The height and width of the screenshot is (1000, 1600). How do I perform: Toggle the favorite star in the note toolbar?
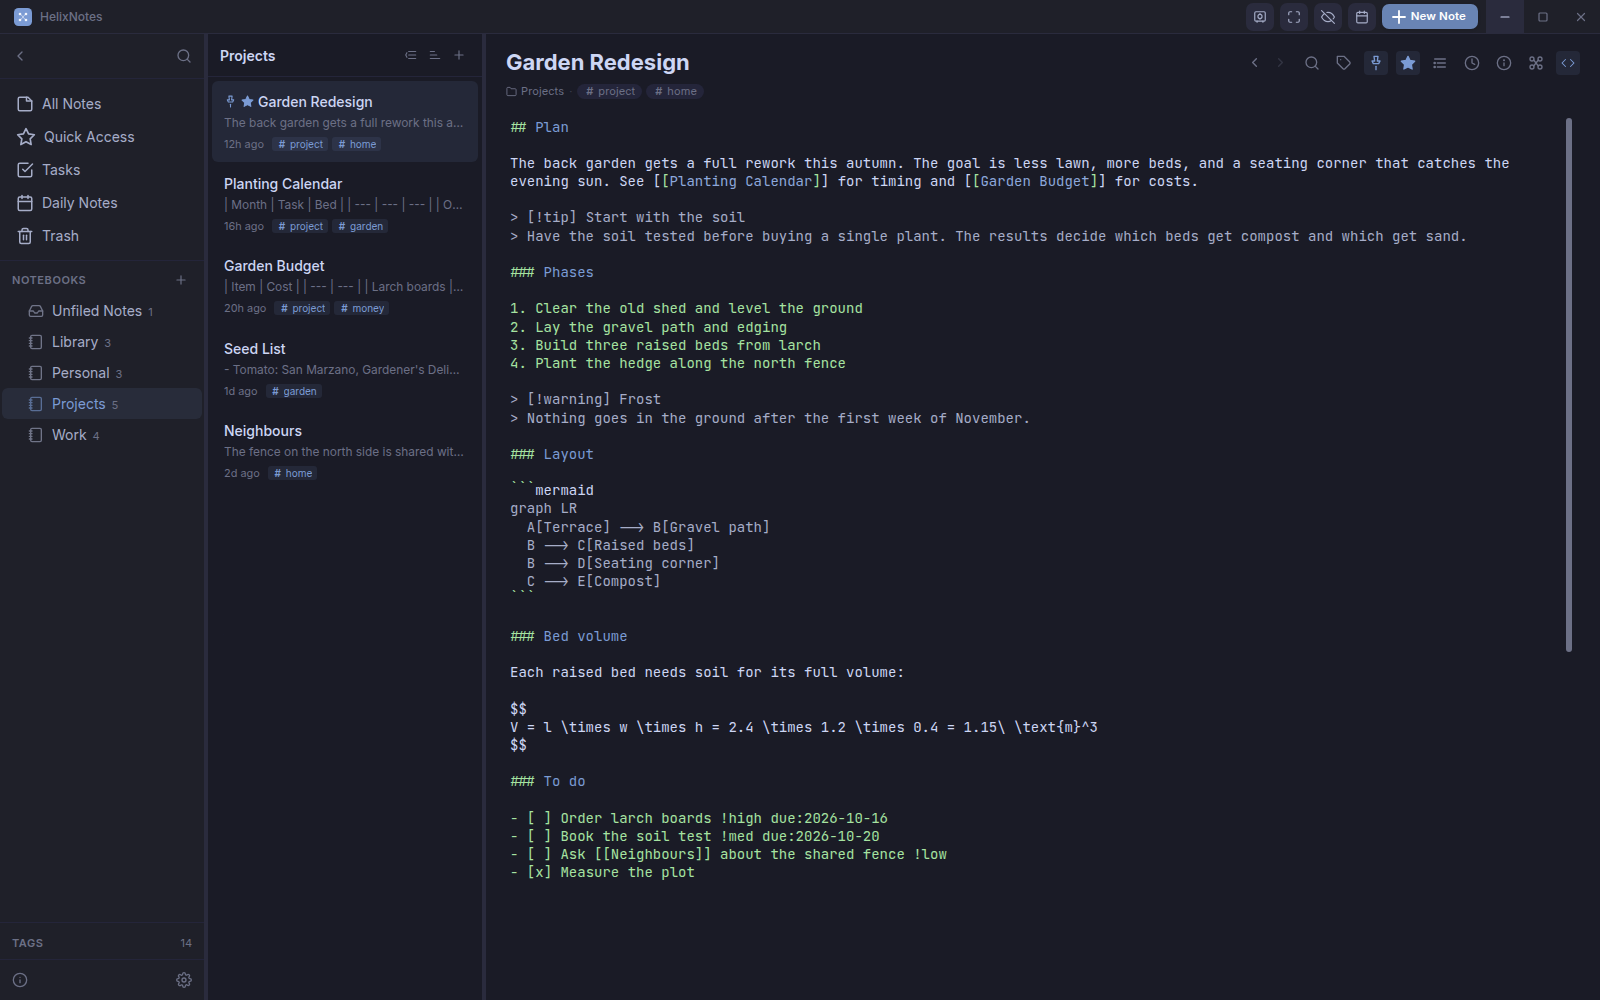coord(1408,63)
